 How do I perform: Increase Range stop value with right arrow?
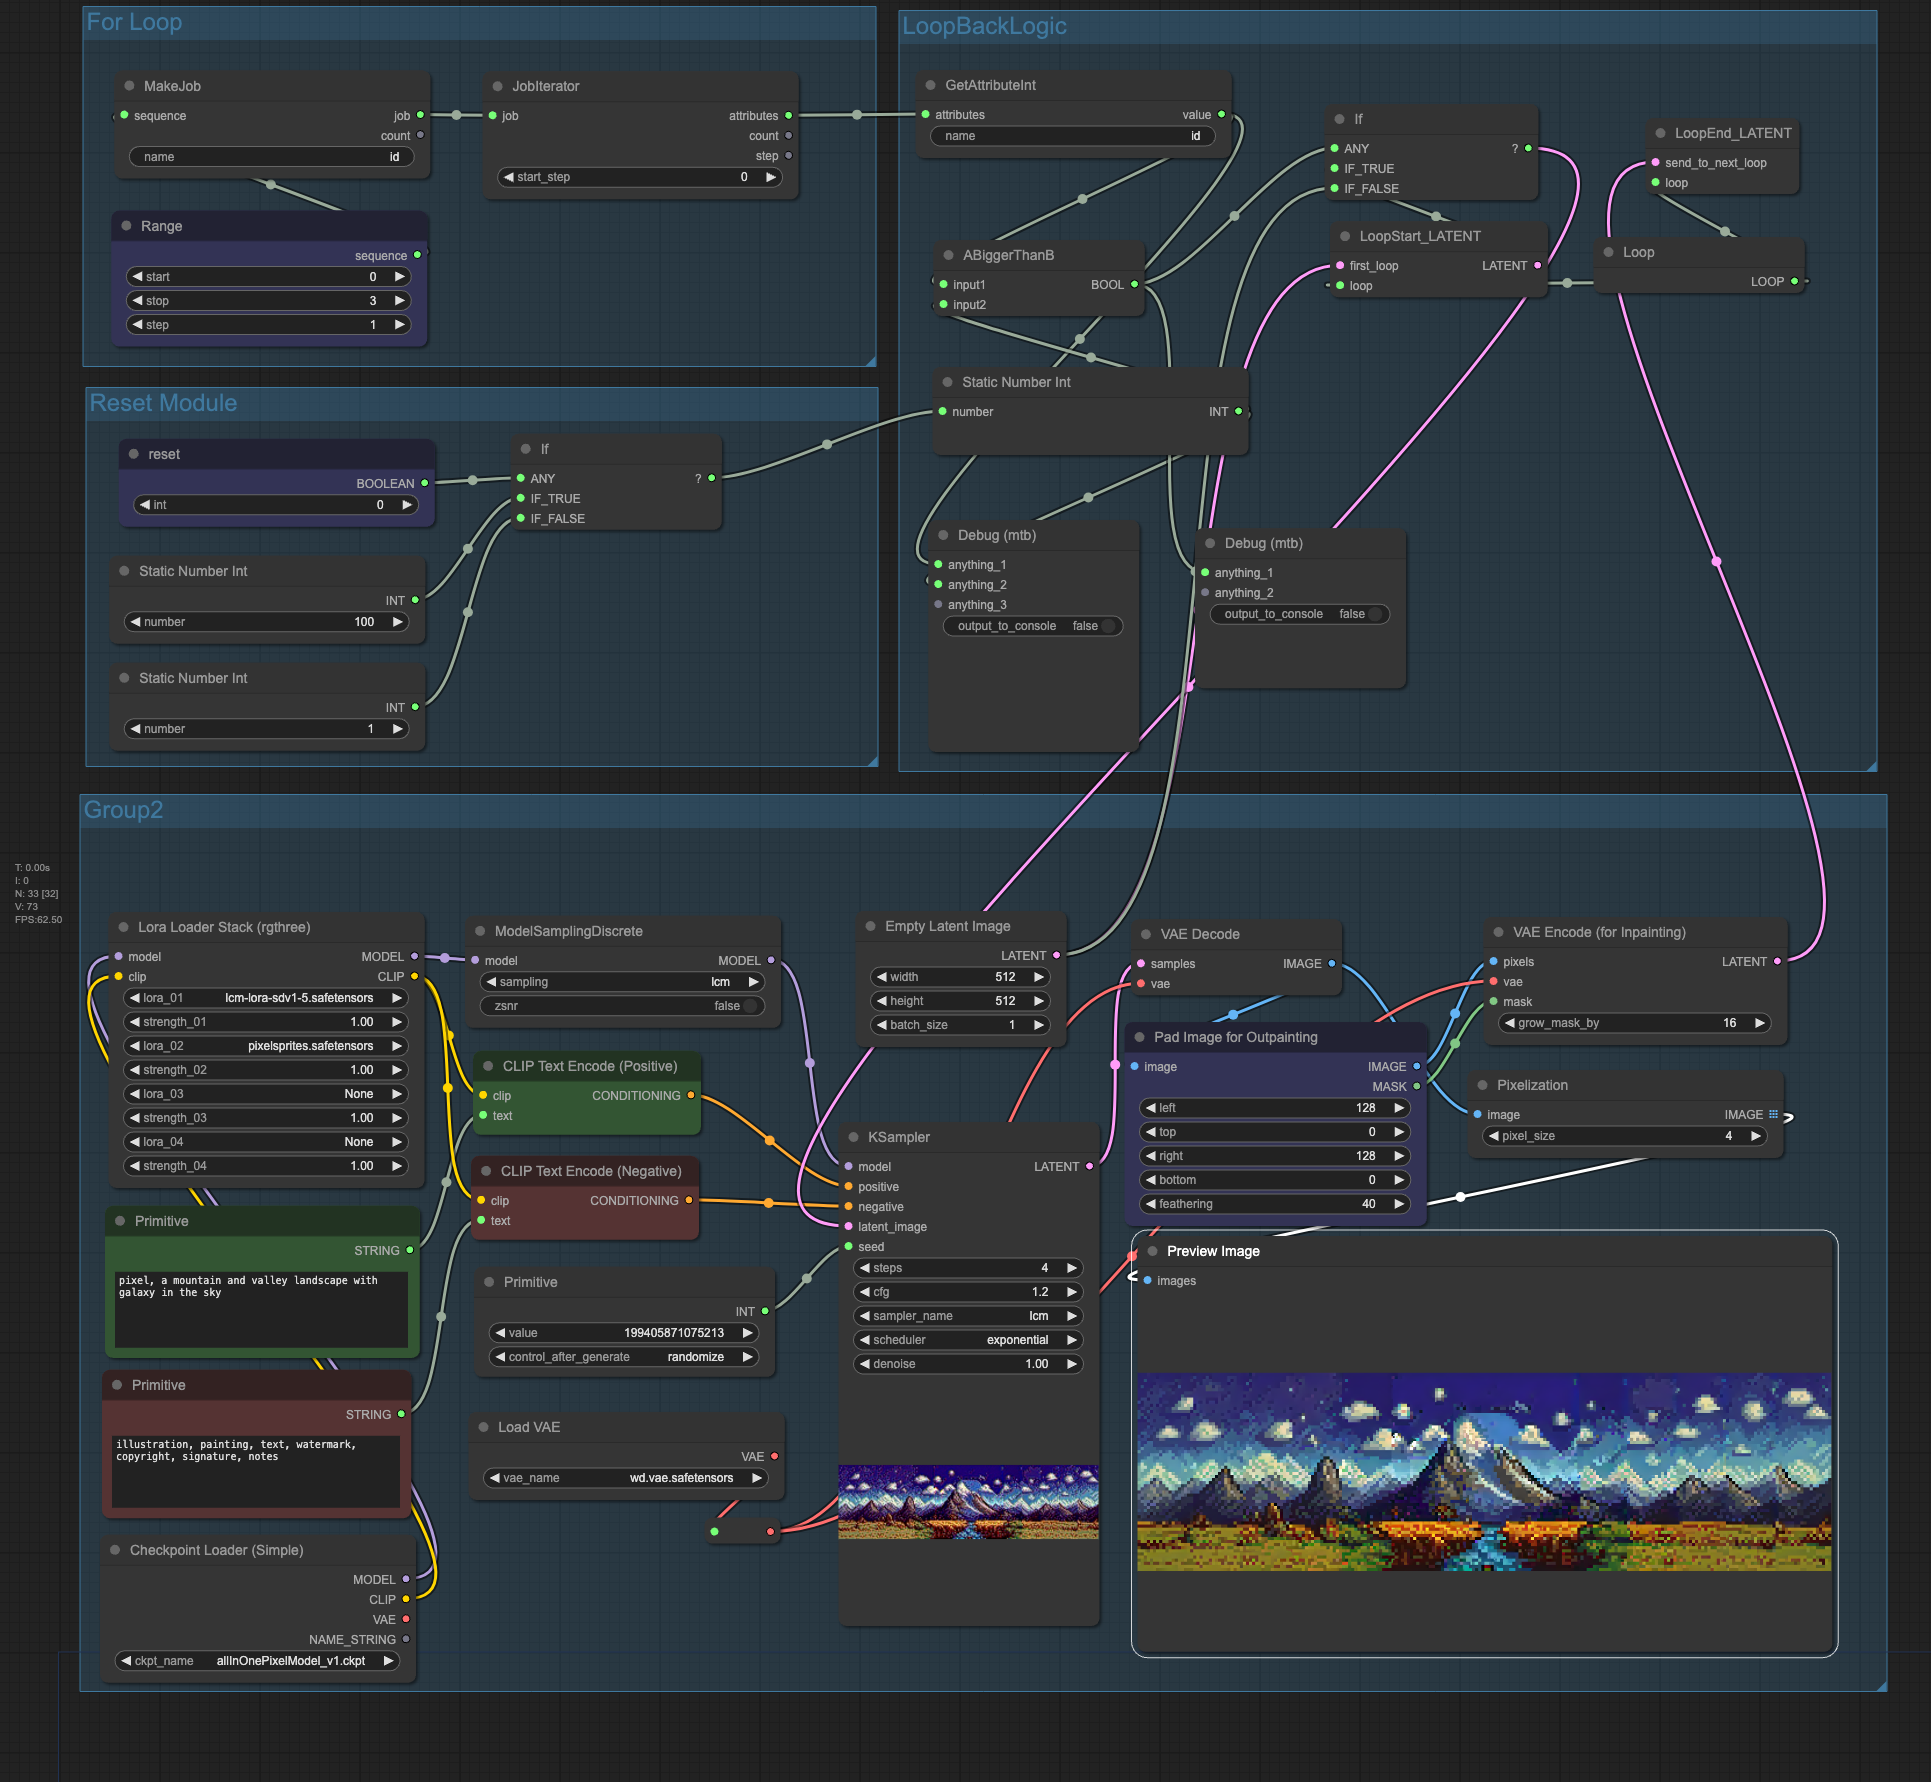[x=399, y=301]
